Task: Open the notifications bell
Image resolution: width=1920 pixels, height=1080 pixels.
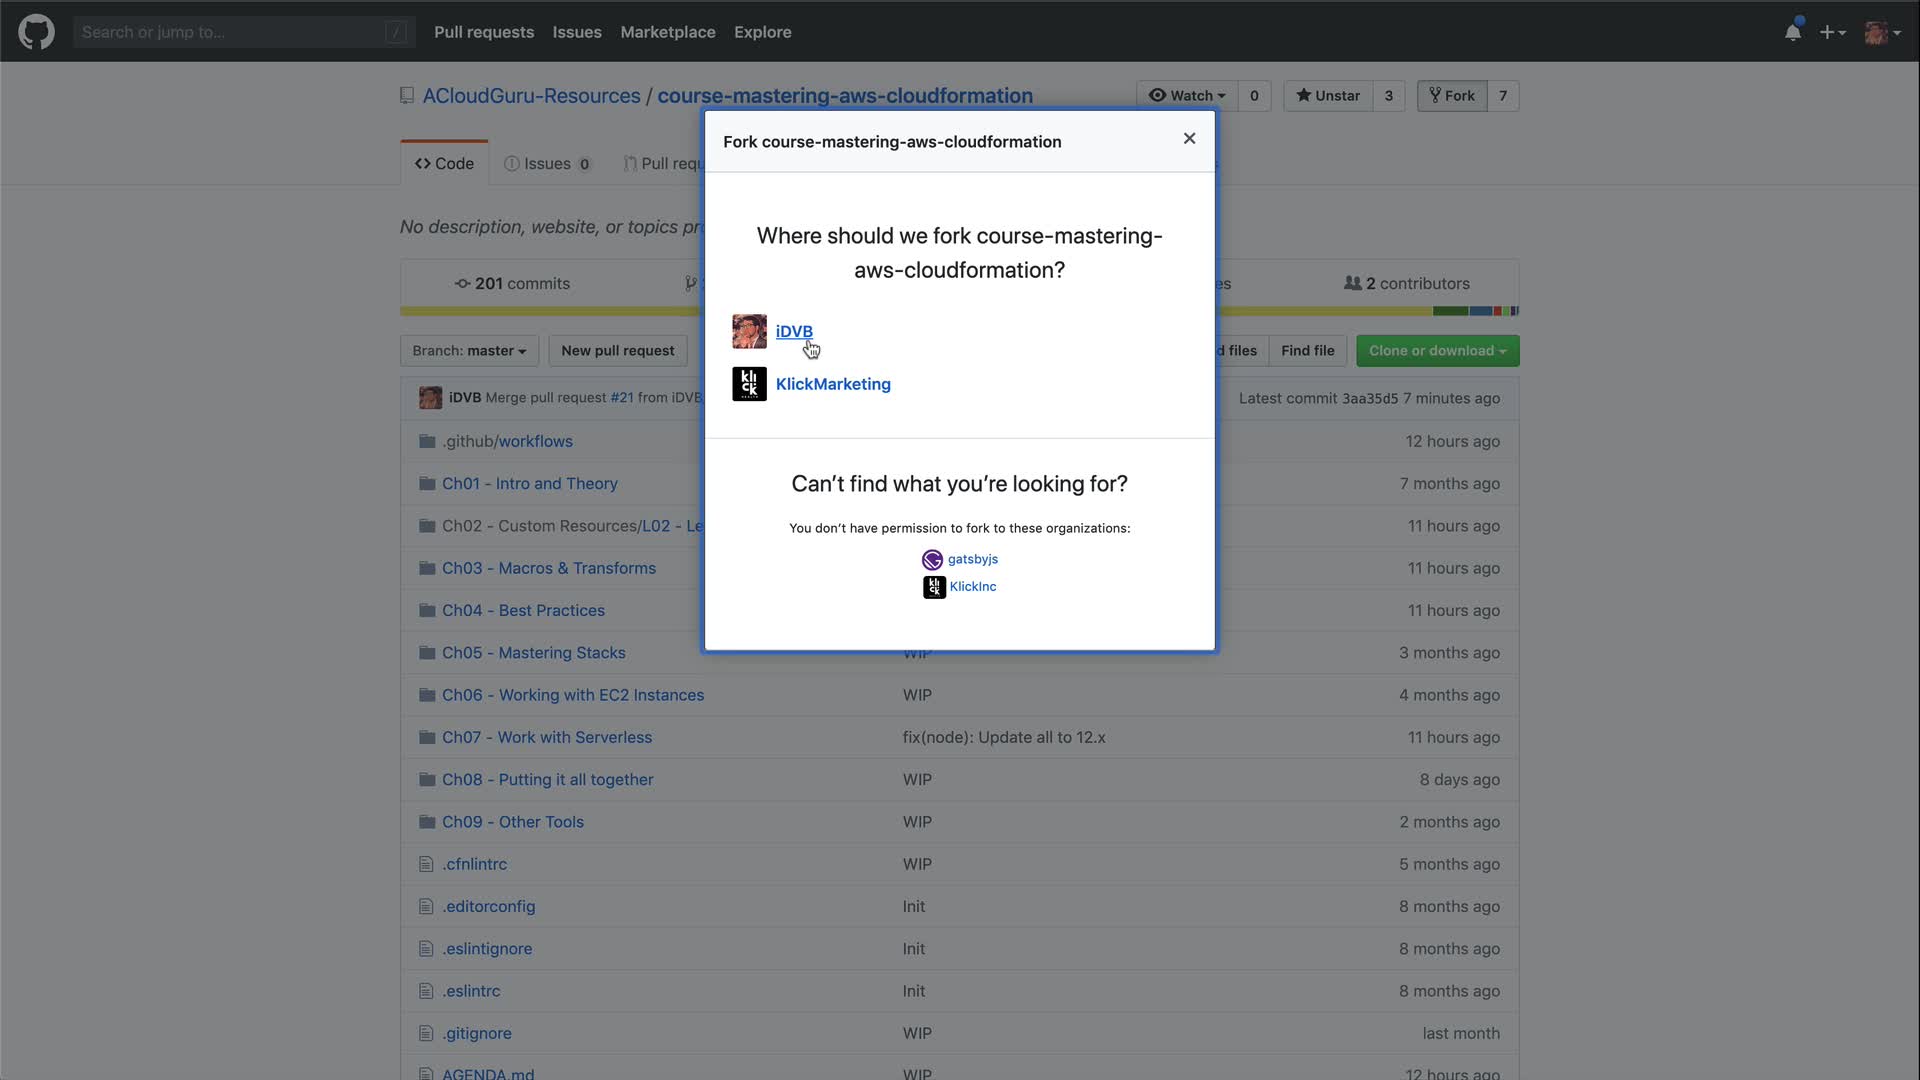Action: point(1792,32)
